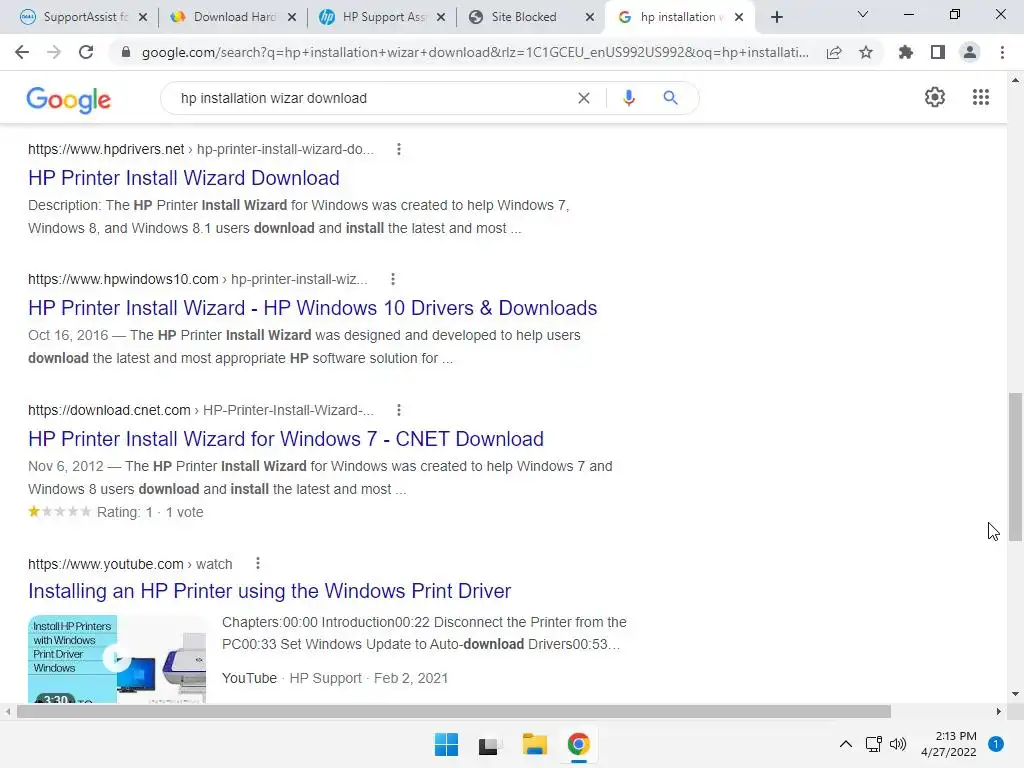
Task: Reload the current Google search page
Action: click(x=86, y=52)
